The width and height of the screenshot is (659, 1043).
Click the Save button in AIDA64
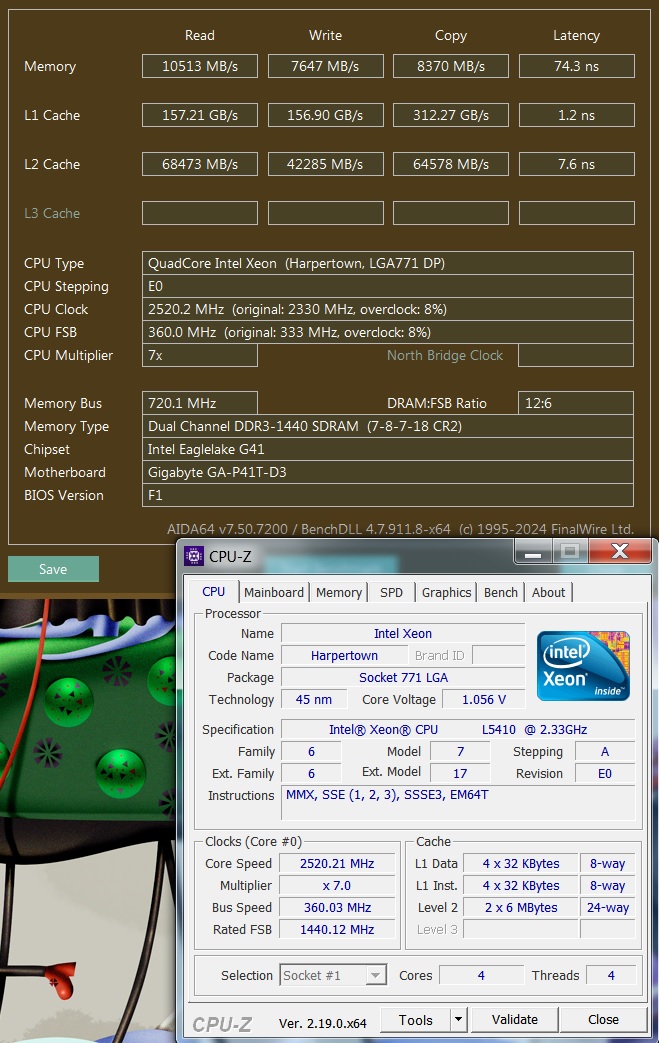[53, 569]
